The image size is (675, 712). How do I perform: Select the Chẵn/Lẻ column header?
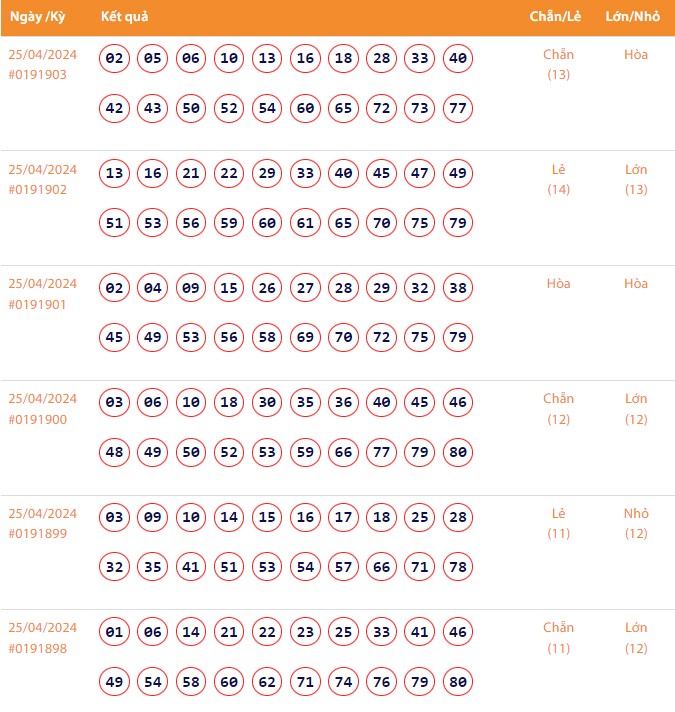coord(558,17)
